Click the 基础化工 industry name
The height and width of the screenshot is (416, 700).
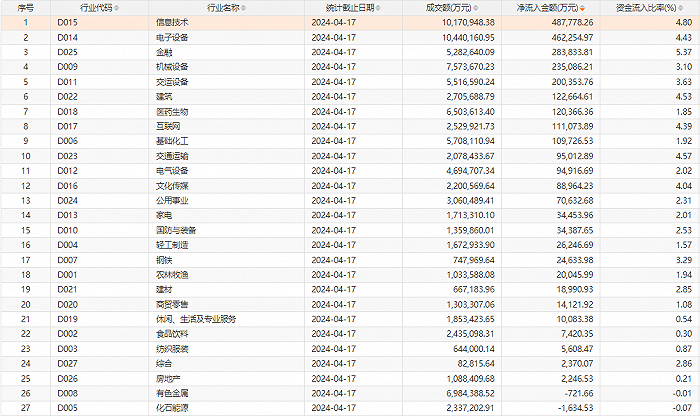[172, 141]
